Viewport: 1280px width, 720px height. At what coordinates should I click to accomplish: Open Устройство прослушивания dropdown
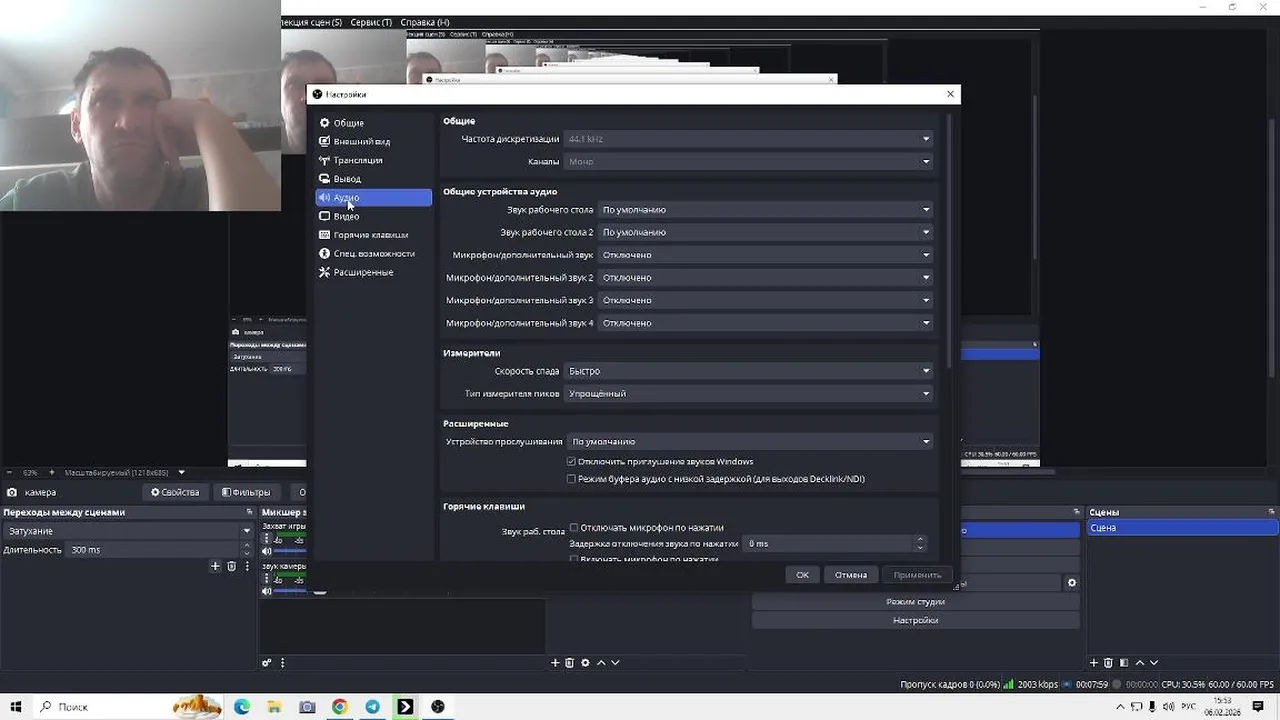tap(750, 442)
